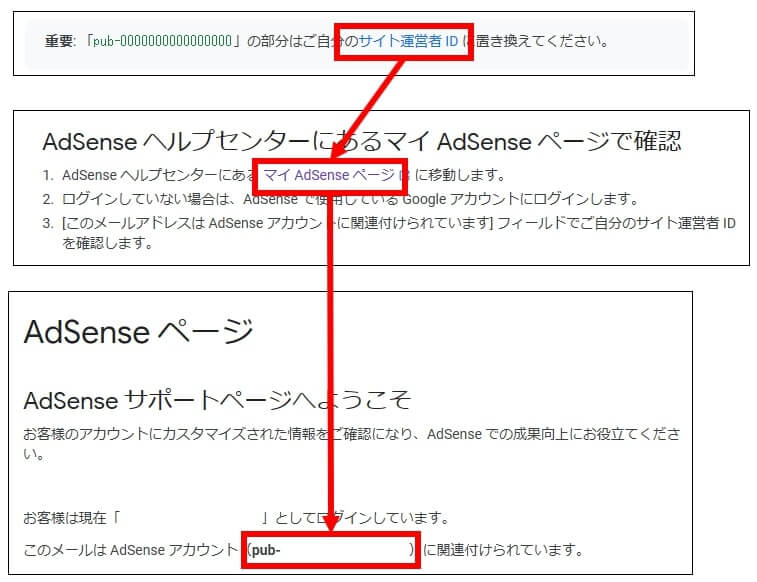Click the external-link icon after マイ AdSense ページ
The image size is (757, 582).
coord(404,175)
